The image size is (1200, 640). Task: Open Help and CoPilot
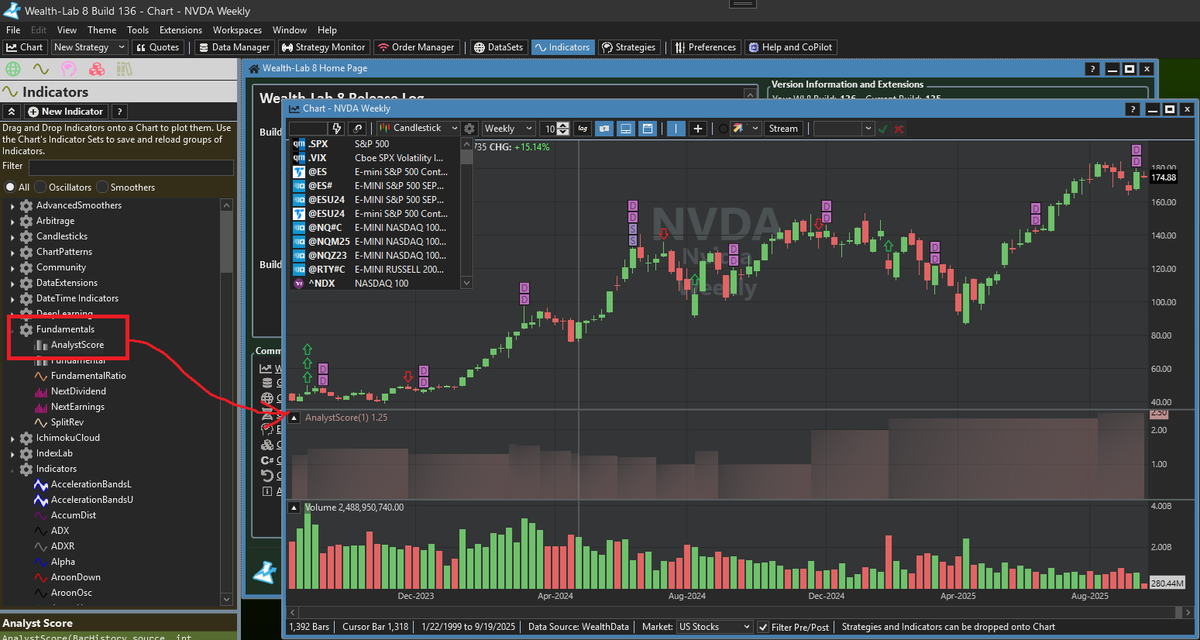[x=790, y=46]
